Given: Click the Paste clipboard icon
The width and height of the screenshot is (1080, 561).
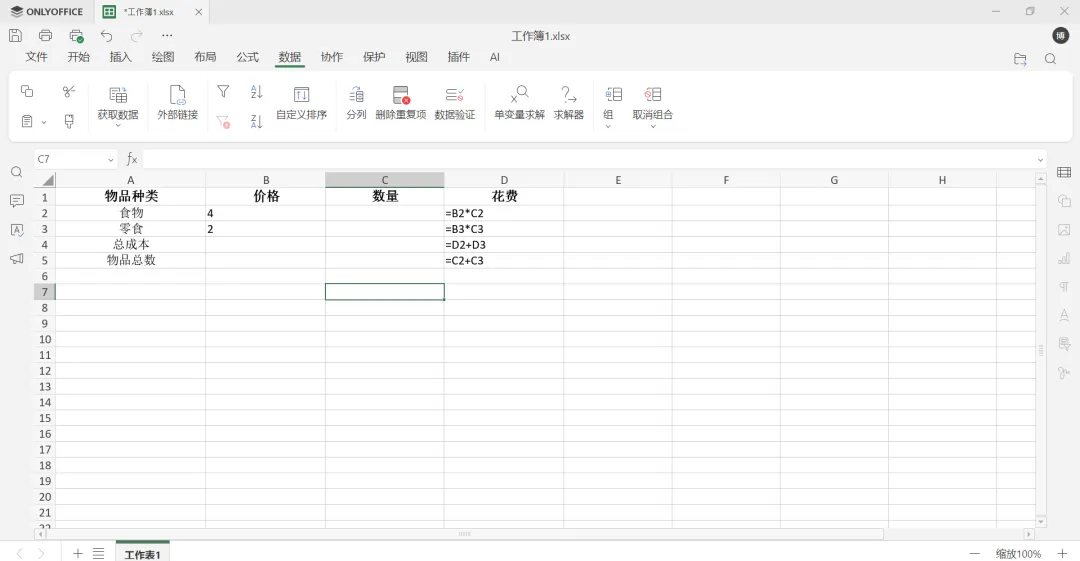Looking at the screenshot, I should pos(27,121).
